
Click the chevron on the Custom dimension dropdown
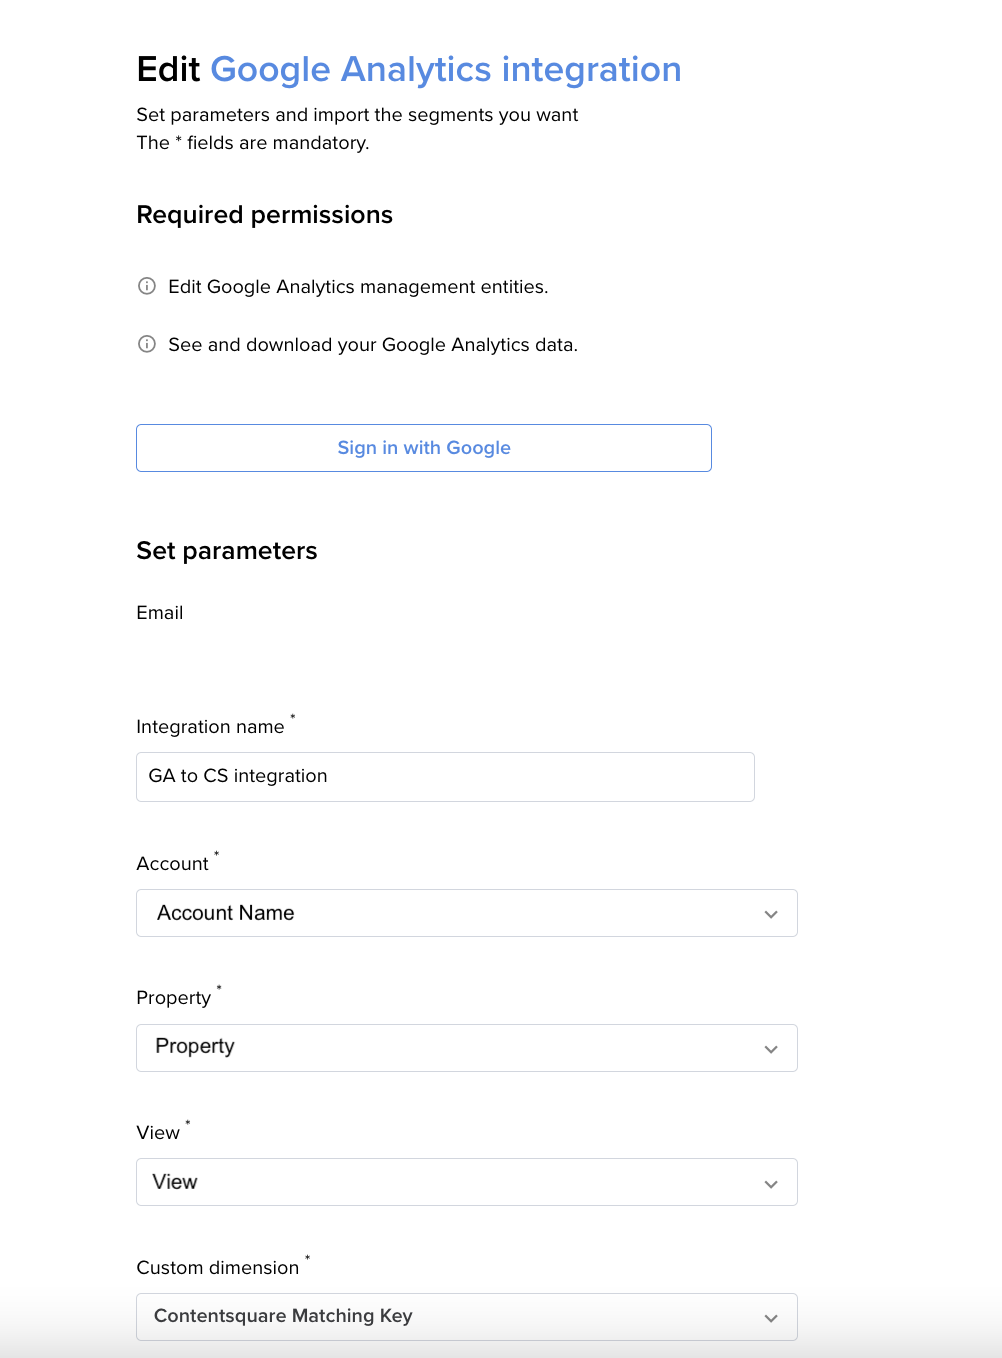click(x=770, y=1317)
